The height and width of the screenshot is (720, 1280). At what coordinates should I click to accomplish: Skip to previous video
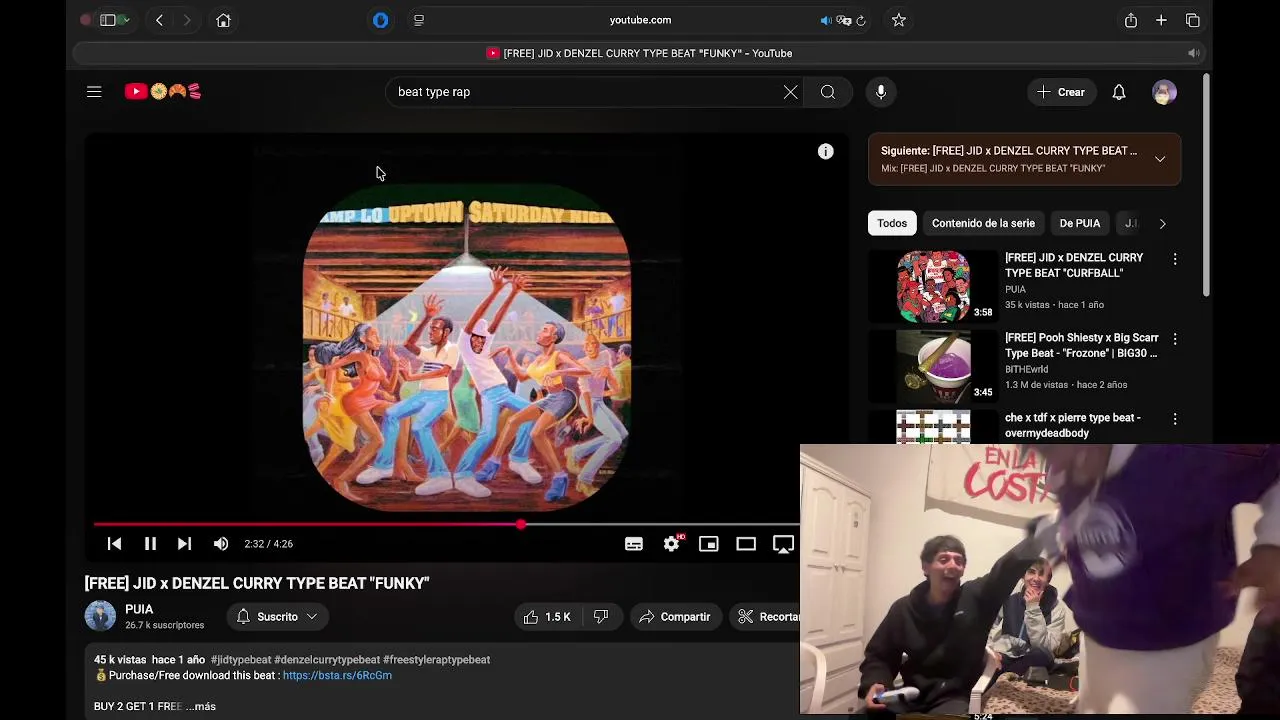pyautogui.click(x=114, y=544)
